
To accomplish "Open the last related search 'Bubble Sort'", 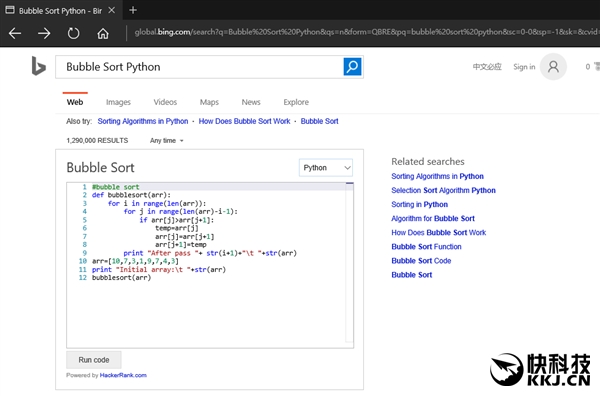I will pyautogui.click(x=411, y=275).
